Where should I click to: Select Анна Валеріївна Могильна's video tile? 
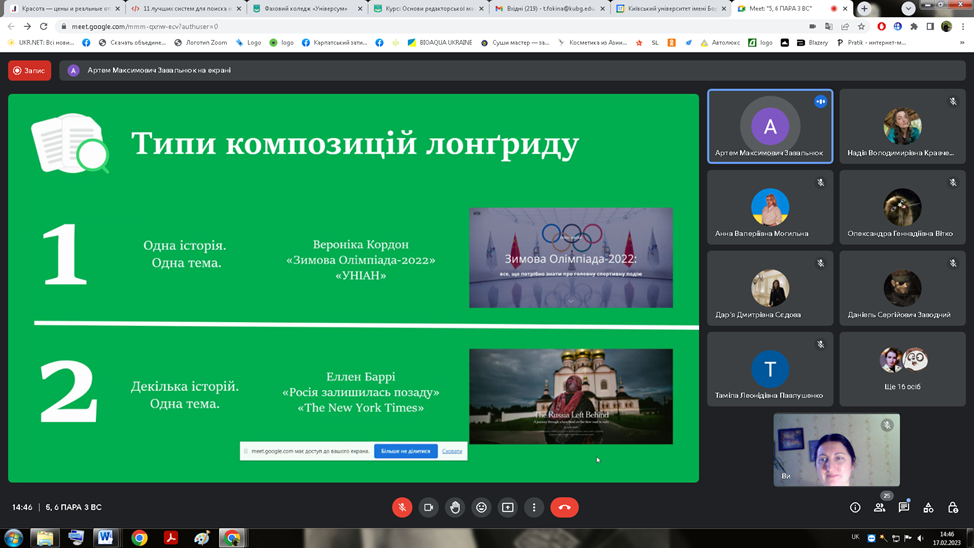click(769, 208)
